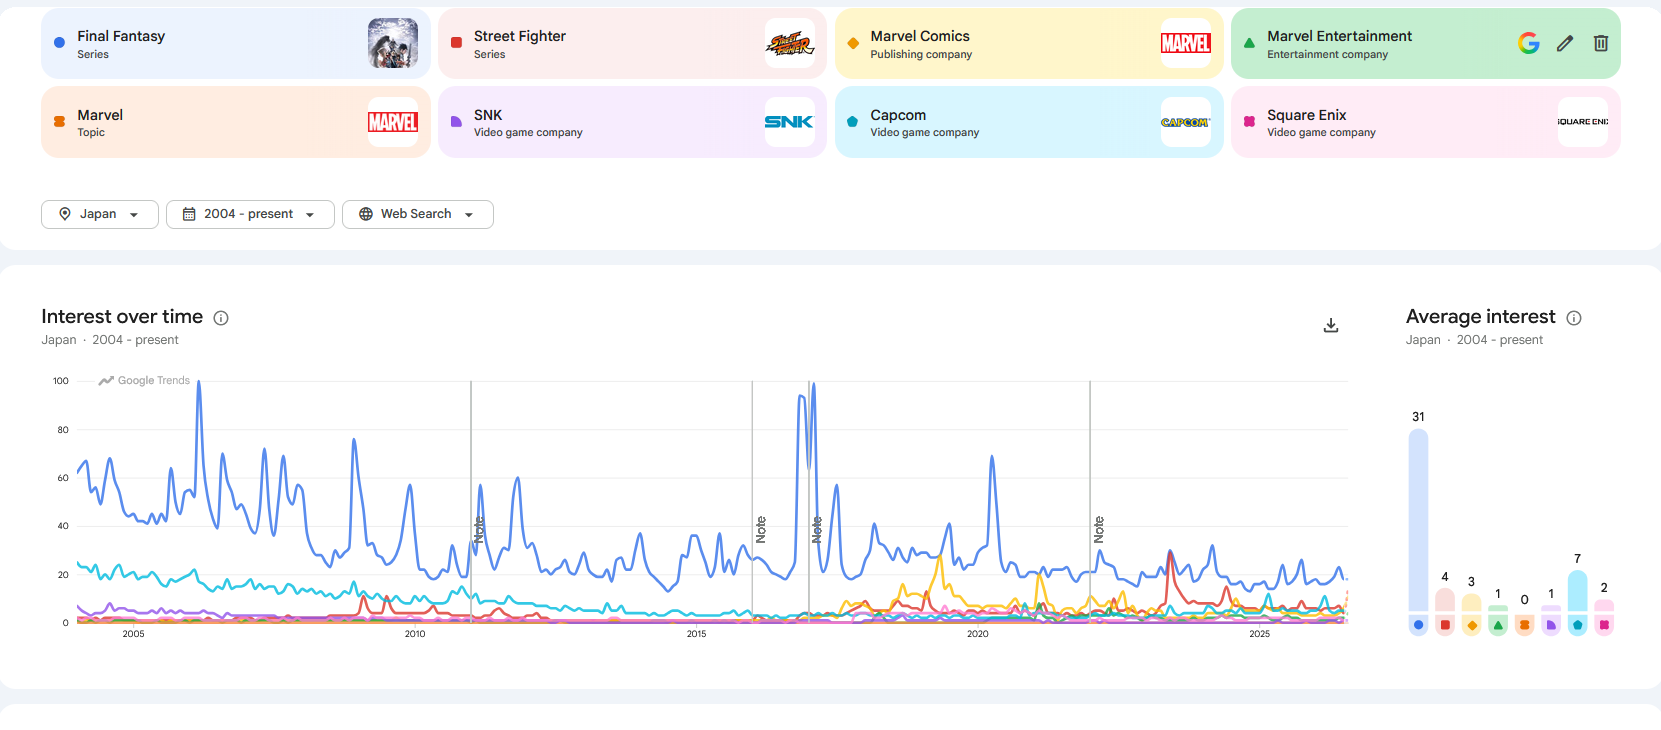Delete Marvel Entertainment using the trash icon

[1601, 43]
